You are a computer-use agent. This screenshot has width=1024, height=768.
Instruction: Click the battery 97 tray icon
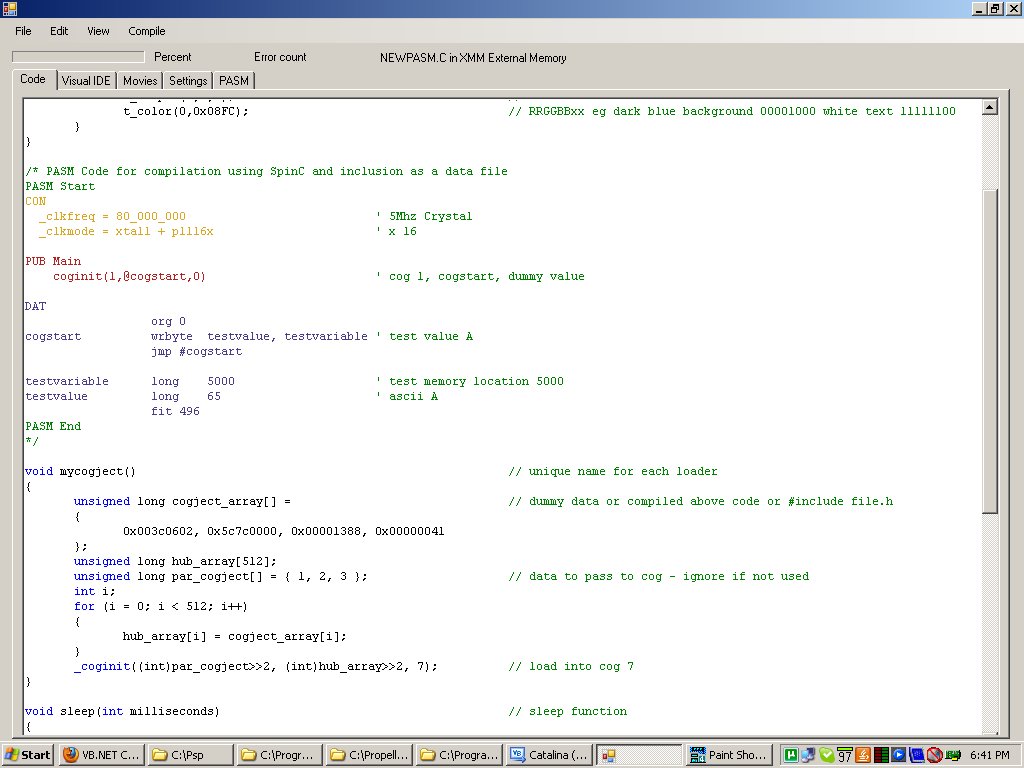click(844, 755)
